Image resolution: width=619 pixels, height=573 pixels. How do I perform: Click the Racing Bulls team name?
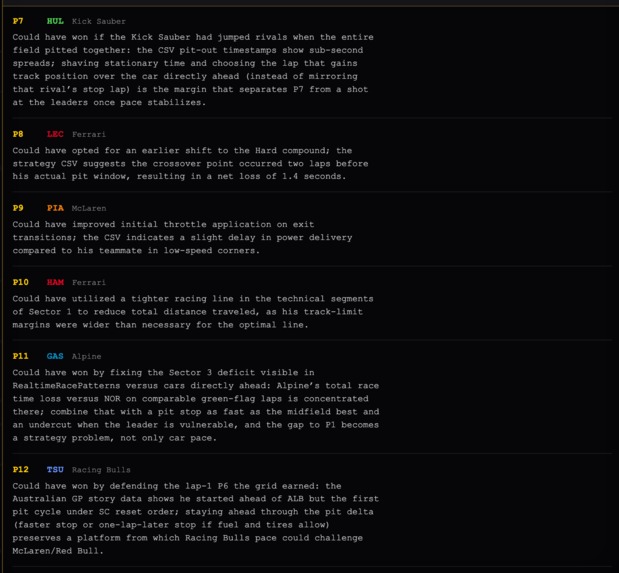point(101,470)
